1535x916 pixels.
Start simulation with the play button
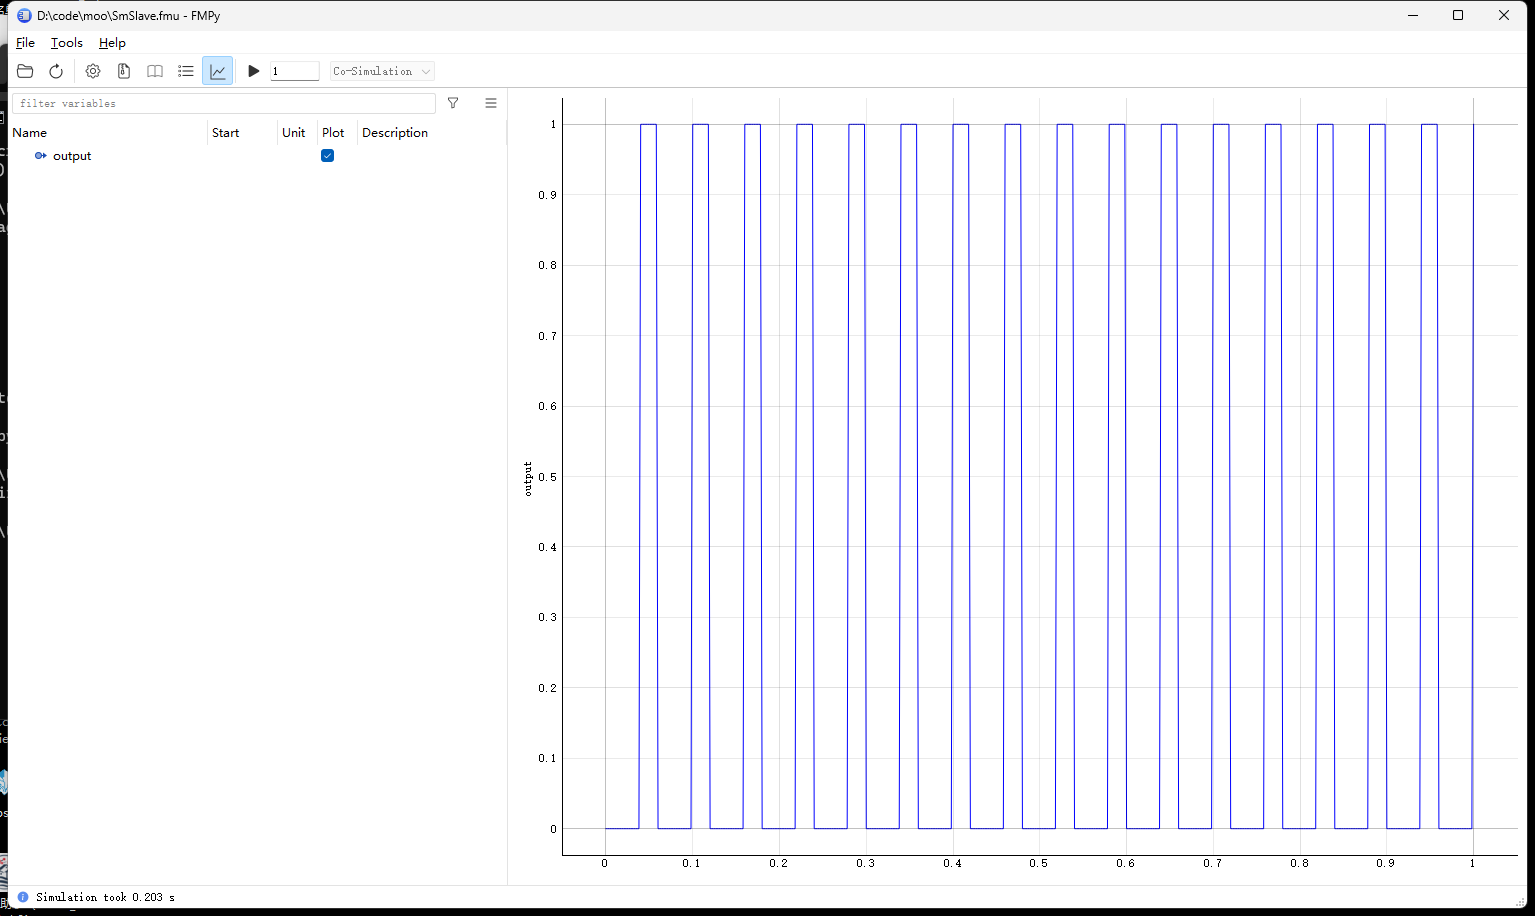click(x=254, y=71)
